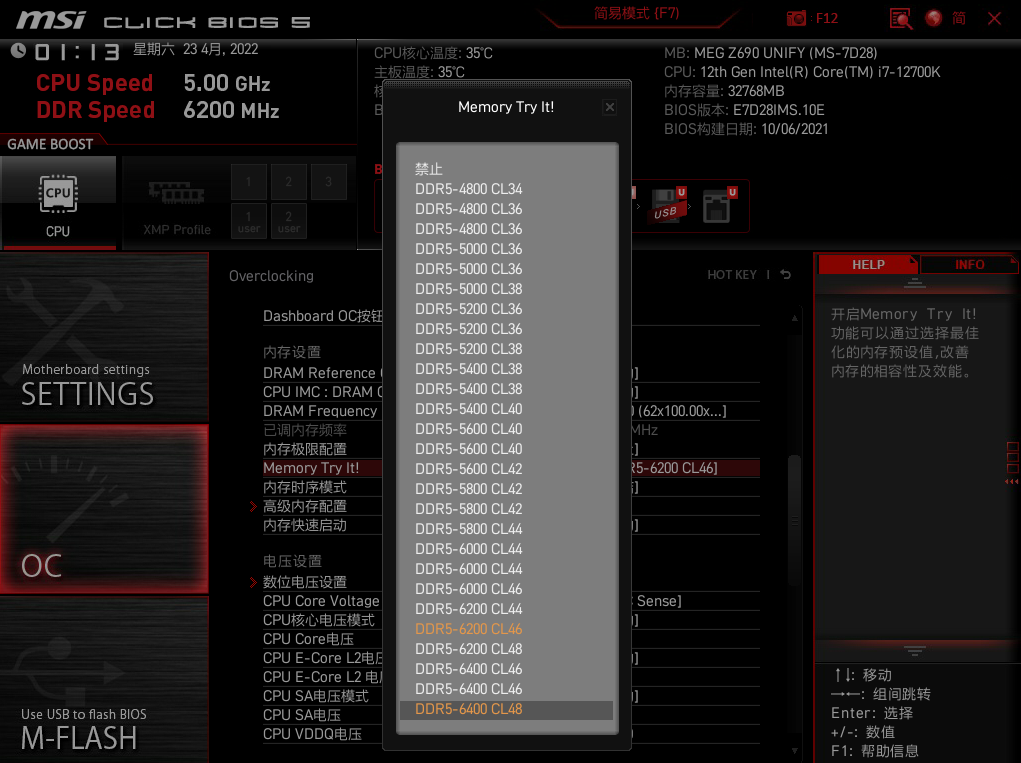Close the Memory Try It! popup
Image resolution: width=1021 pixels, height=763 pixels.
point(610,107)
